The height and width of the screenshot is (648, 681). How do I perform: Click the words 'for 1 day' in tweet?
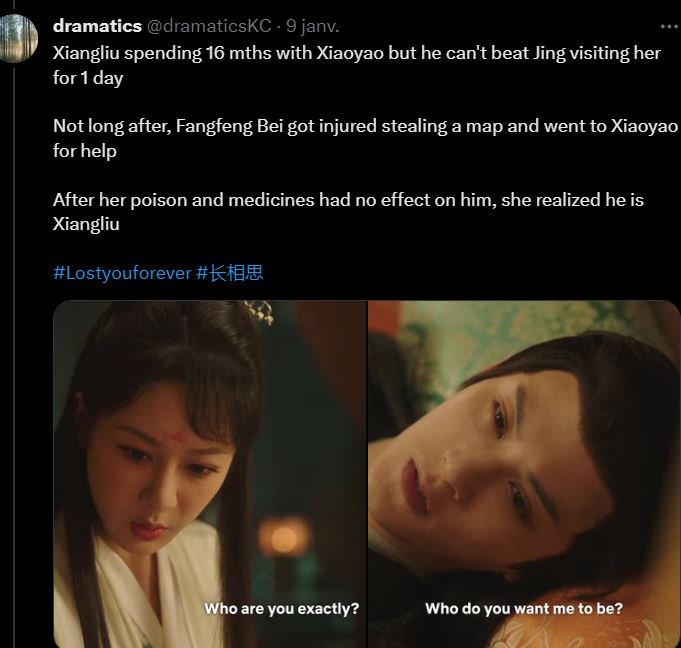point(88,78)
